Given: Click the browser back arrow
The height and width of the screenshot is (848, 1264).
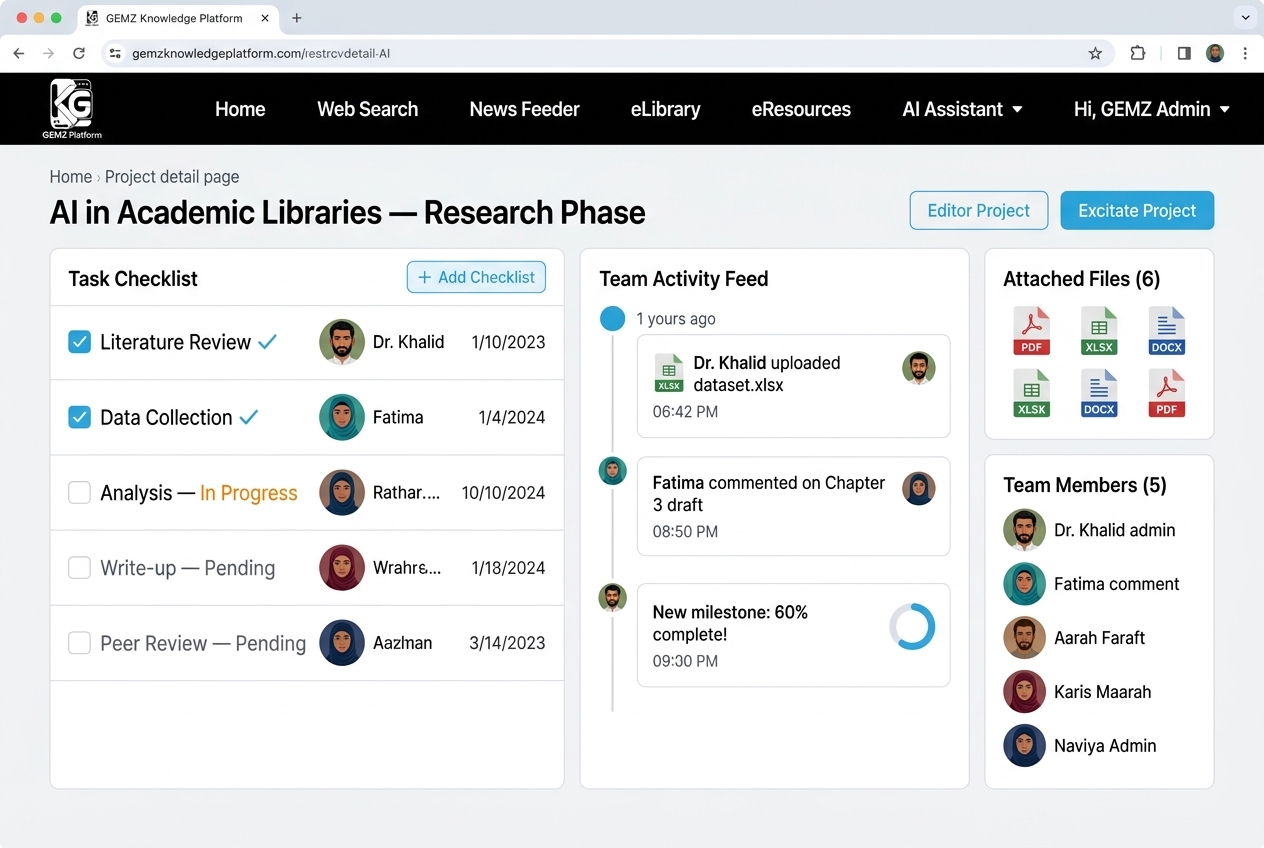Looking at the screenshot, I should (19, 53).
